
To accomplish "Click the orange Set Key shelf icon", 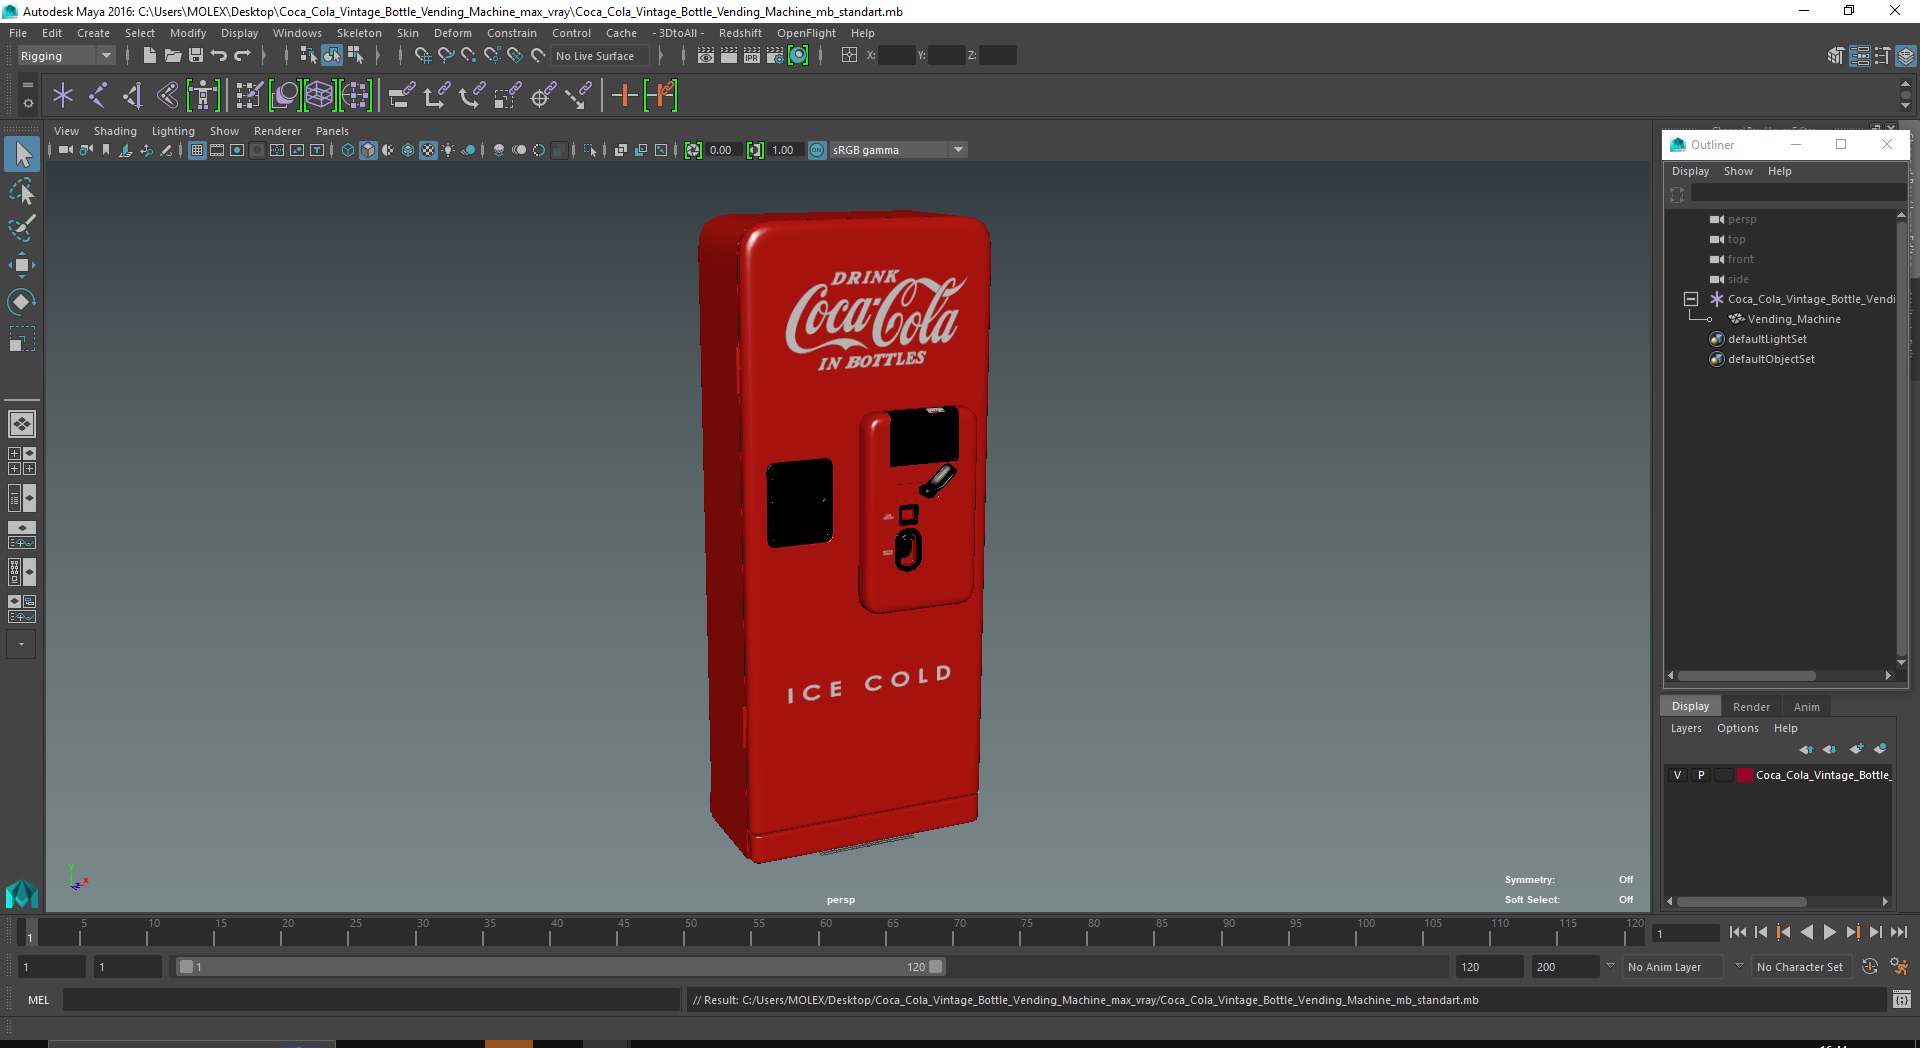I will click(x=625, y=96).
